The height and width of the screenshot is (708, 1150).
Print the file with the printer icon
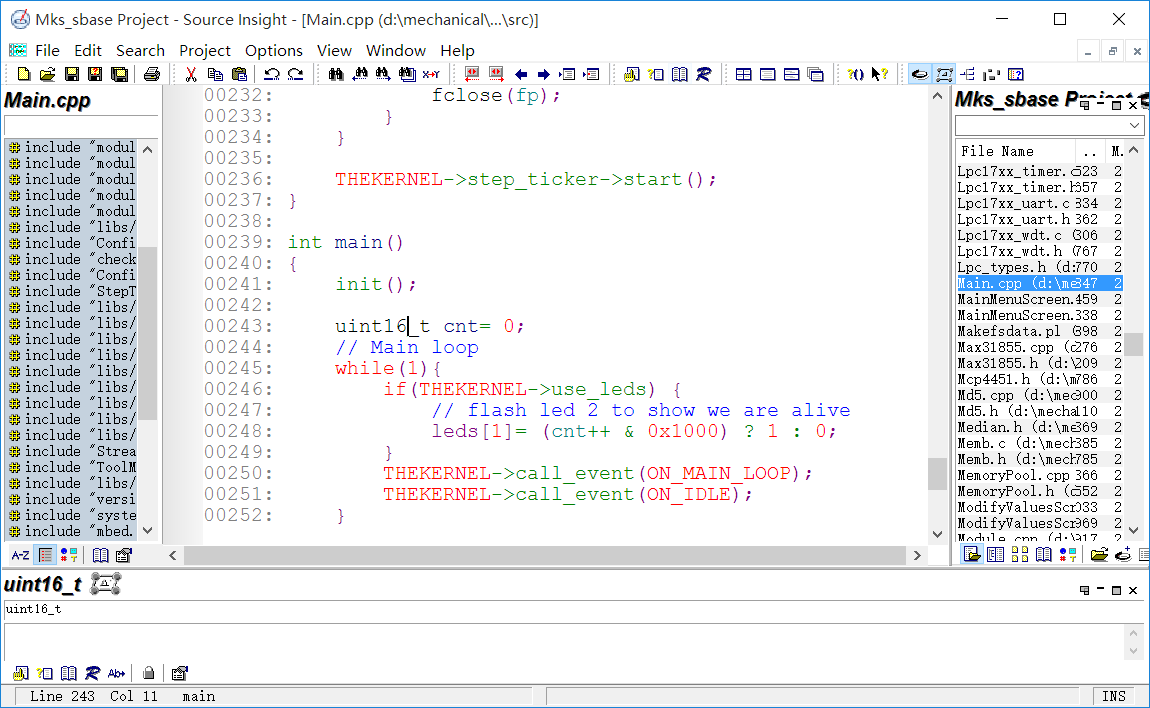[152, 74]
